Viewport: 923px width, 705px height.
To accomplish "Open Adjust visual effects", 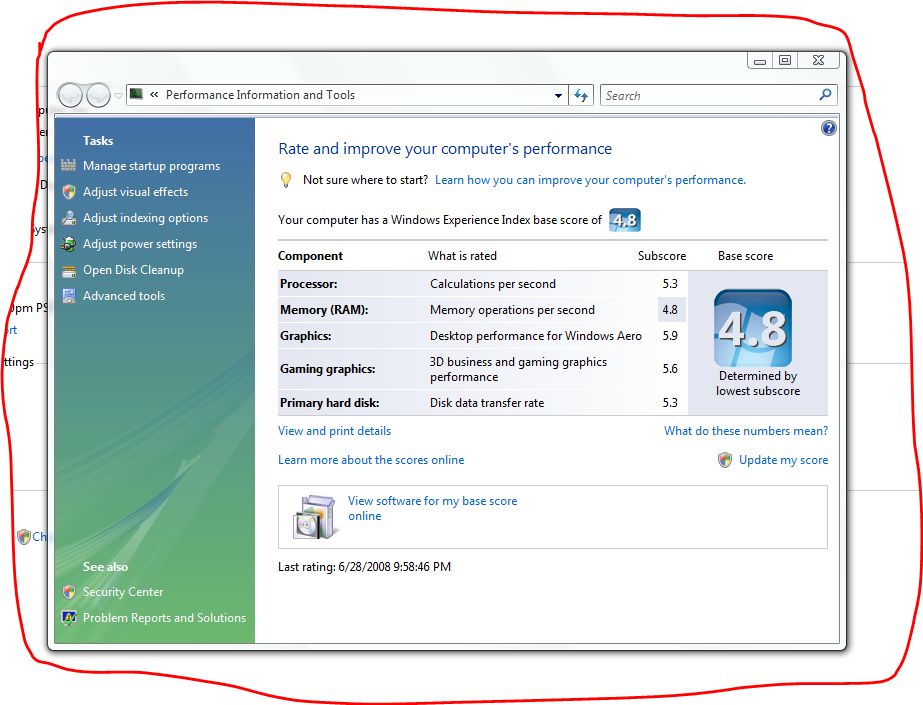I will (x=135, y=192).
